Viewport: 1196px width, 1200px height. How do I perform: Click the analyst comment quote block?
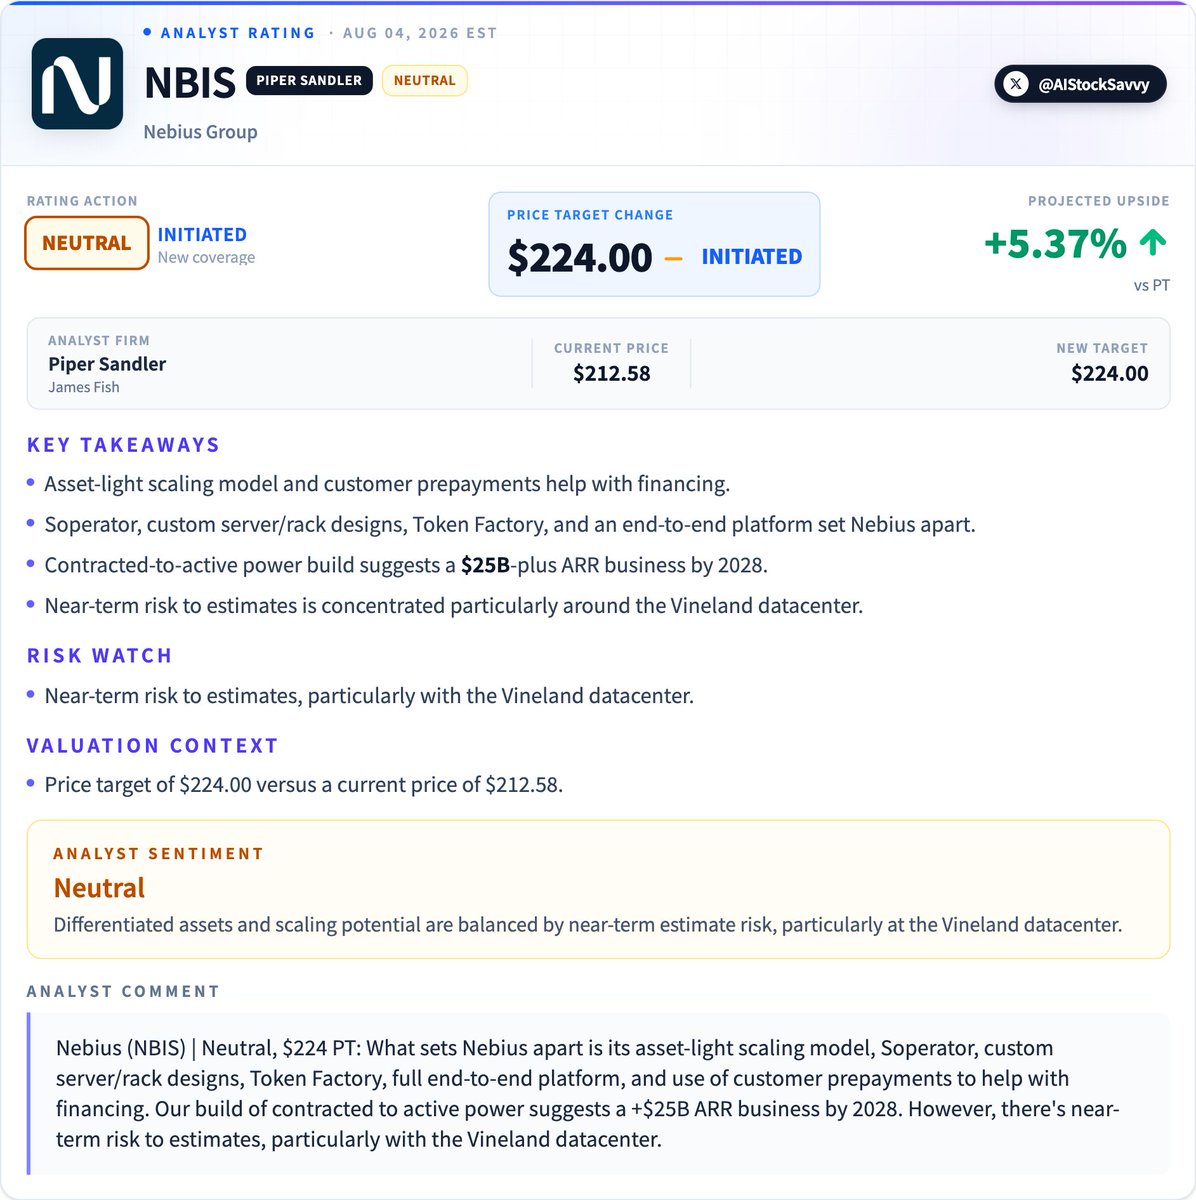(x=598, y=1093)
